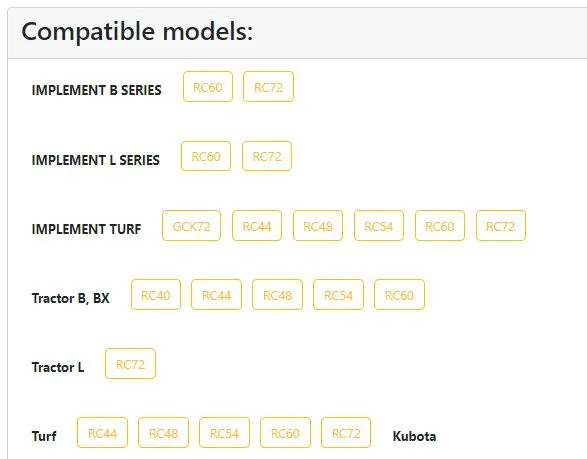Click RC44 in Implement Turf row
The image size is (587, 459).
point(257,226)
